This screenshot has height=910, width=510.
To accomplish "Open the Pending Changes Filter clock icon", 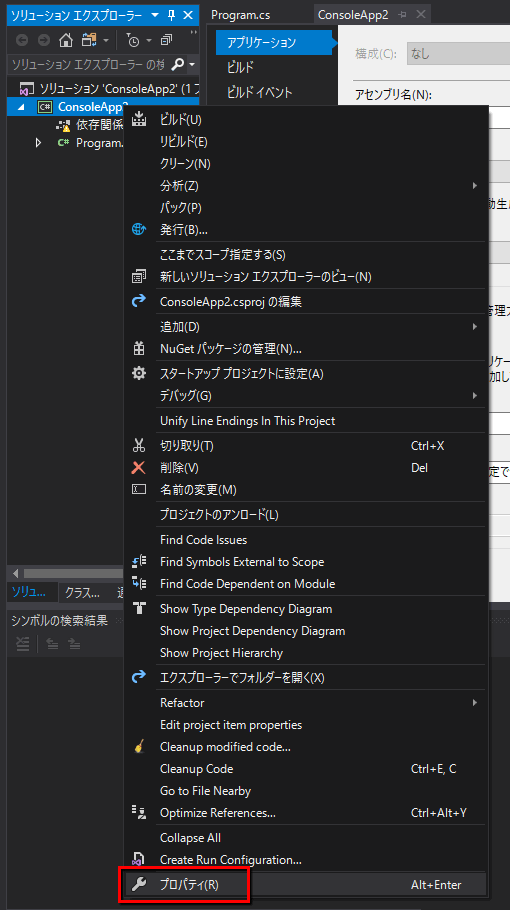I will tap(133, 40).
